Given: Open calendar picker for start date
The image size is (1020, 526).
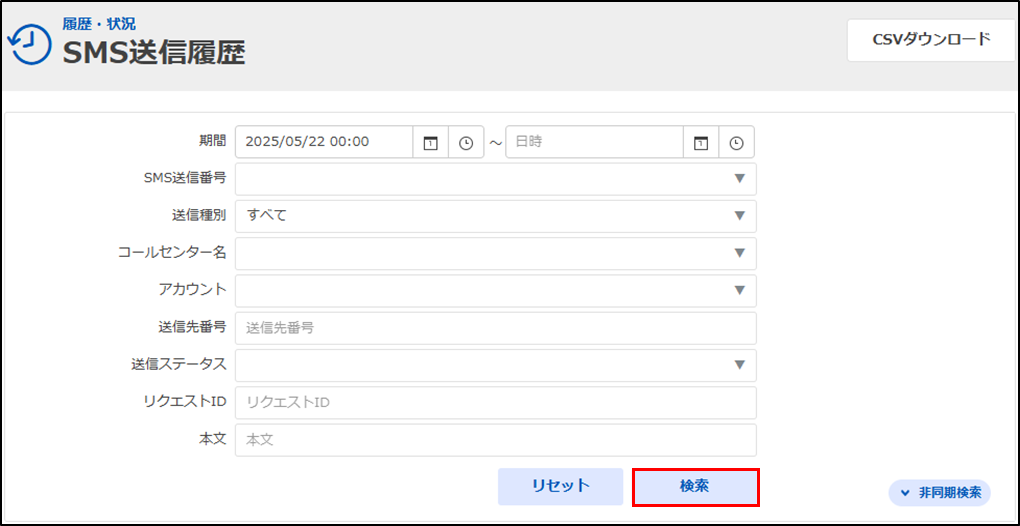Looking at the screenshot, I should (x=430, y=143).
